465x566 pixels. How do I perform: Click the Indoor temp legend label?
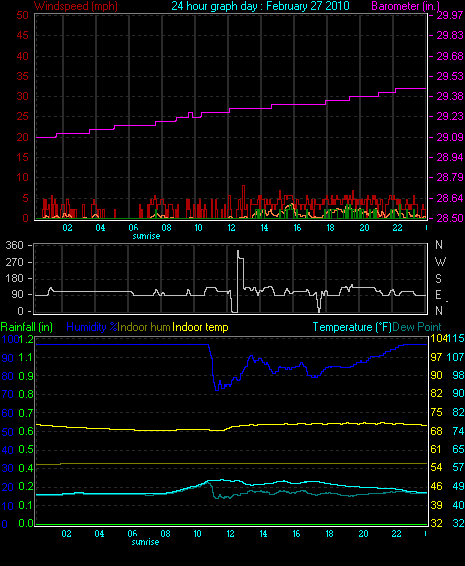point(200,327)
